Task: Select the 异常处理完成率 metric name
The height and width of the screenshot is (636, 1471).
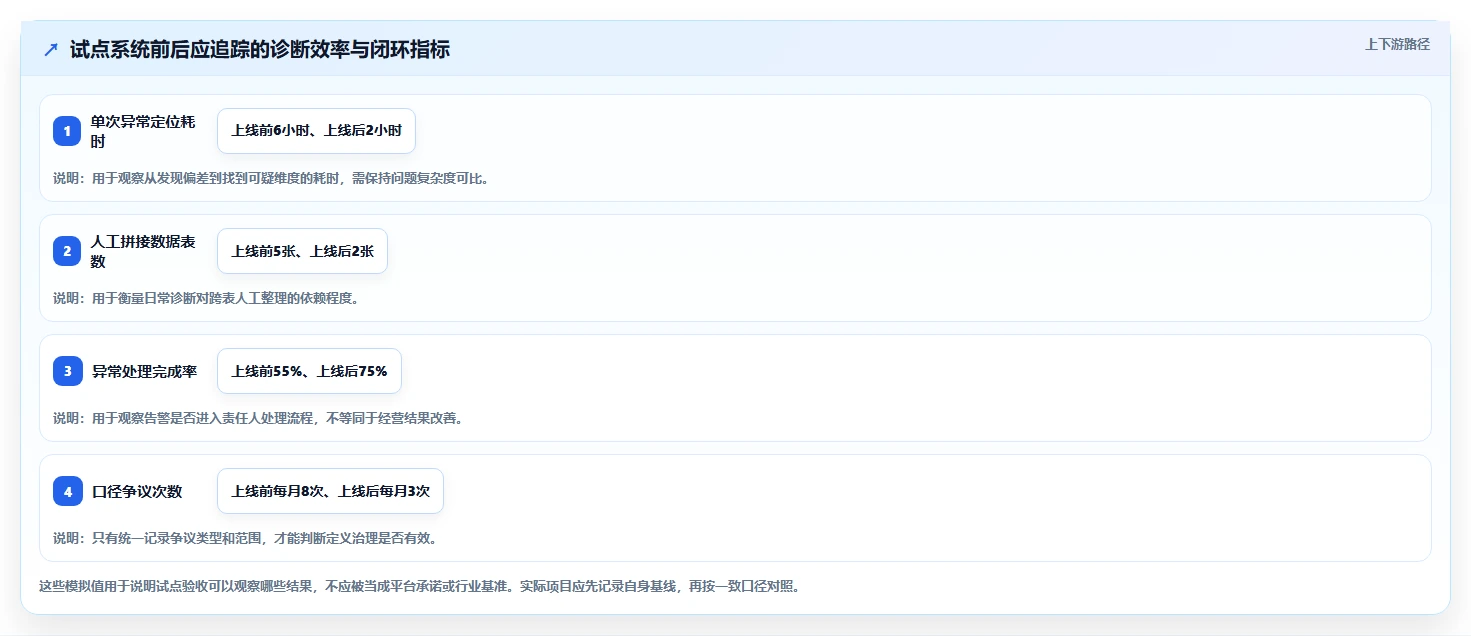Action: tap(144, 371)
